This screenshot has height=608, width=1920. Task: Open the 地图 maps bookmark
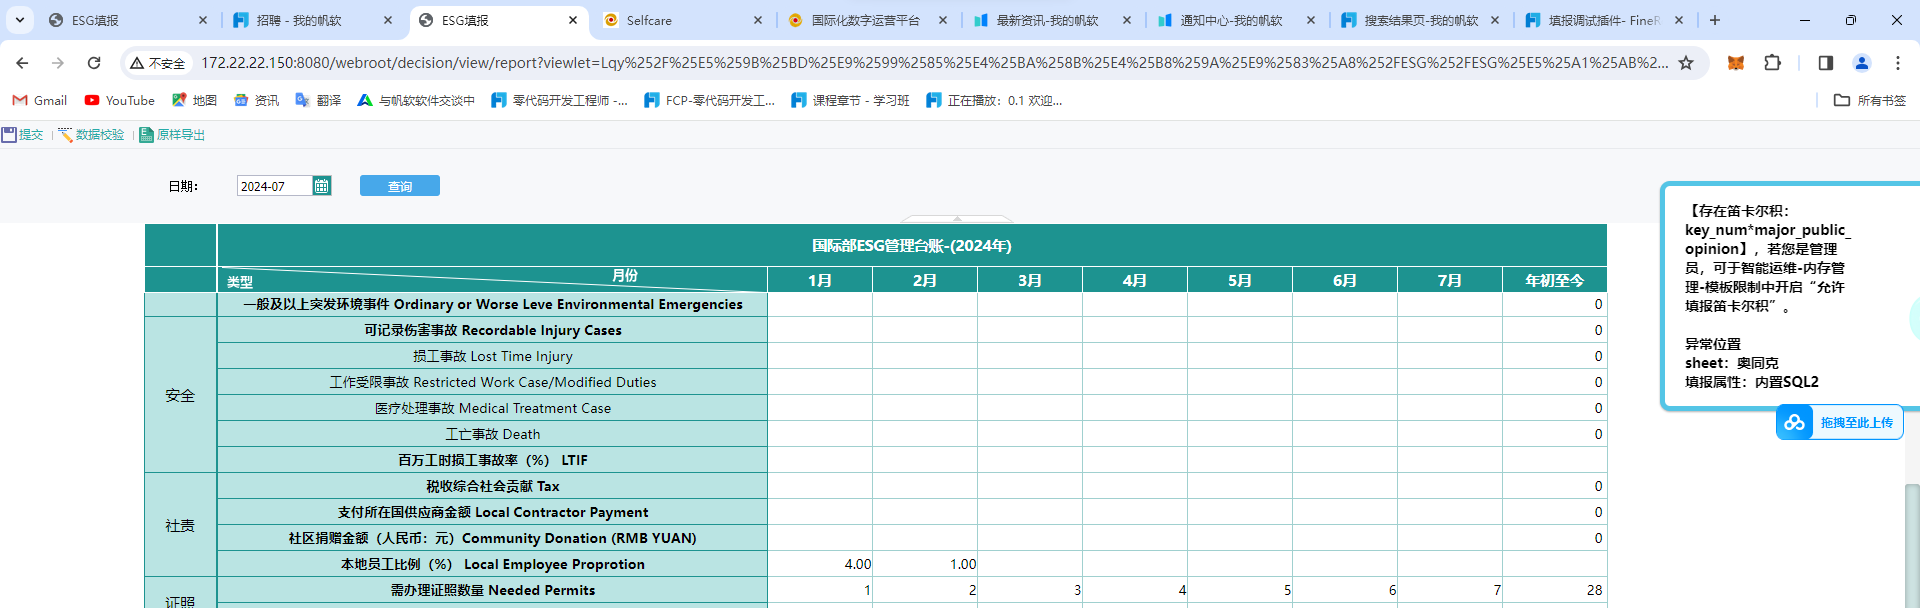(x=194, y=100)
